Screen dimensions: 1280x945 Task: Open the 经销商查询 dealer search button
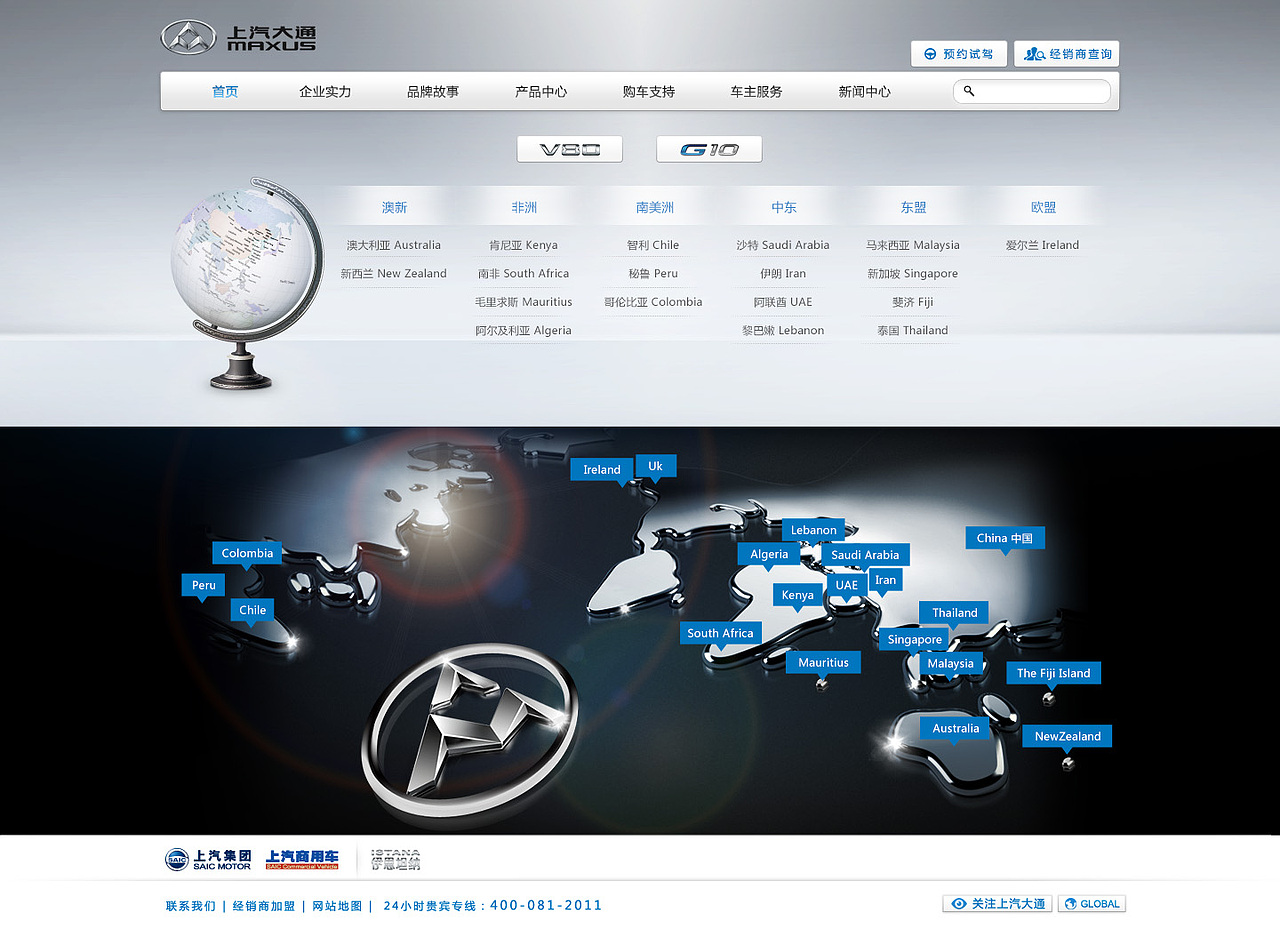point(1066,54)
